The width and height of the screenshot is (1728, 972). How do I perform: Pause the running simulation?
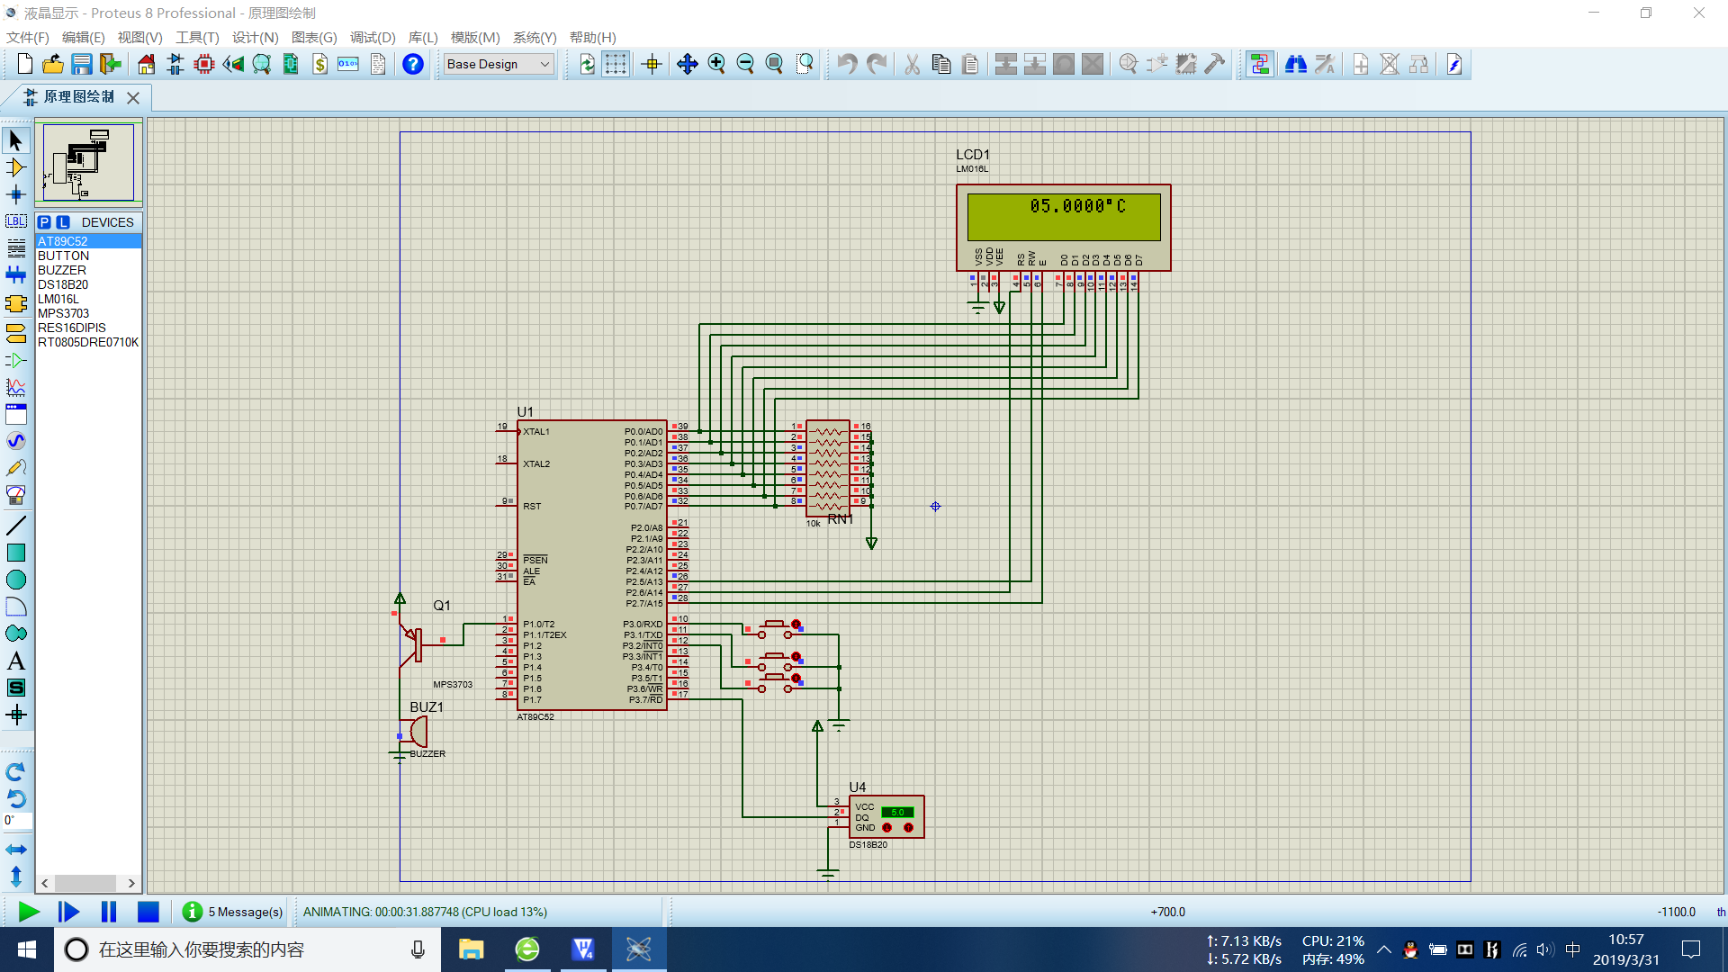108,912
